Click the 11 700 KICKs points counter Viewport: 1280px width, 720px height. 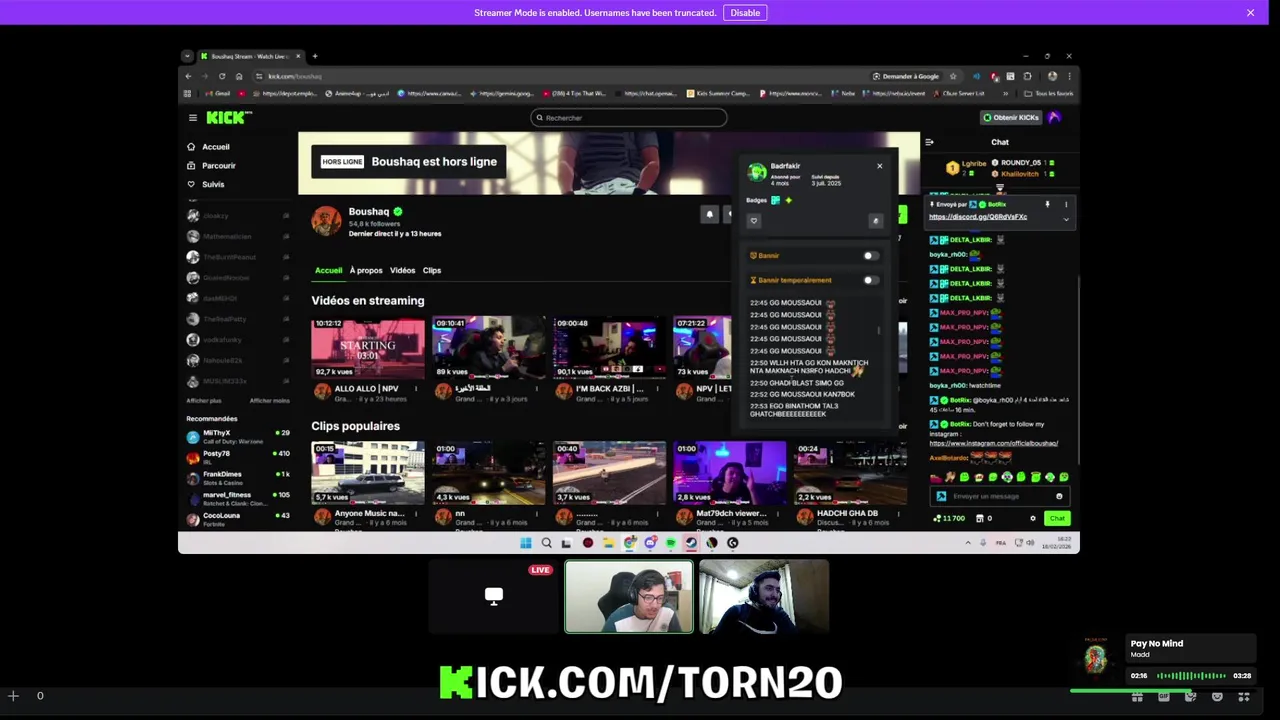point(949,518)
